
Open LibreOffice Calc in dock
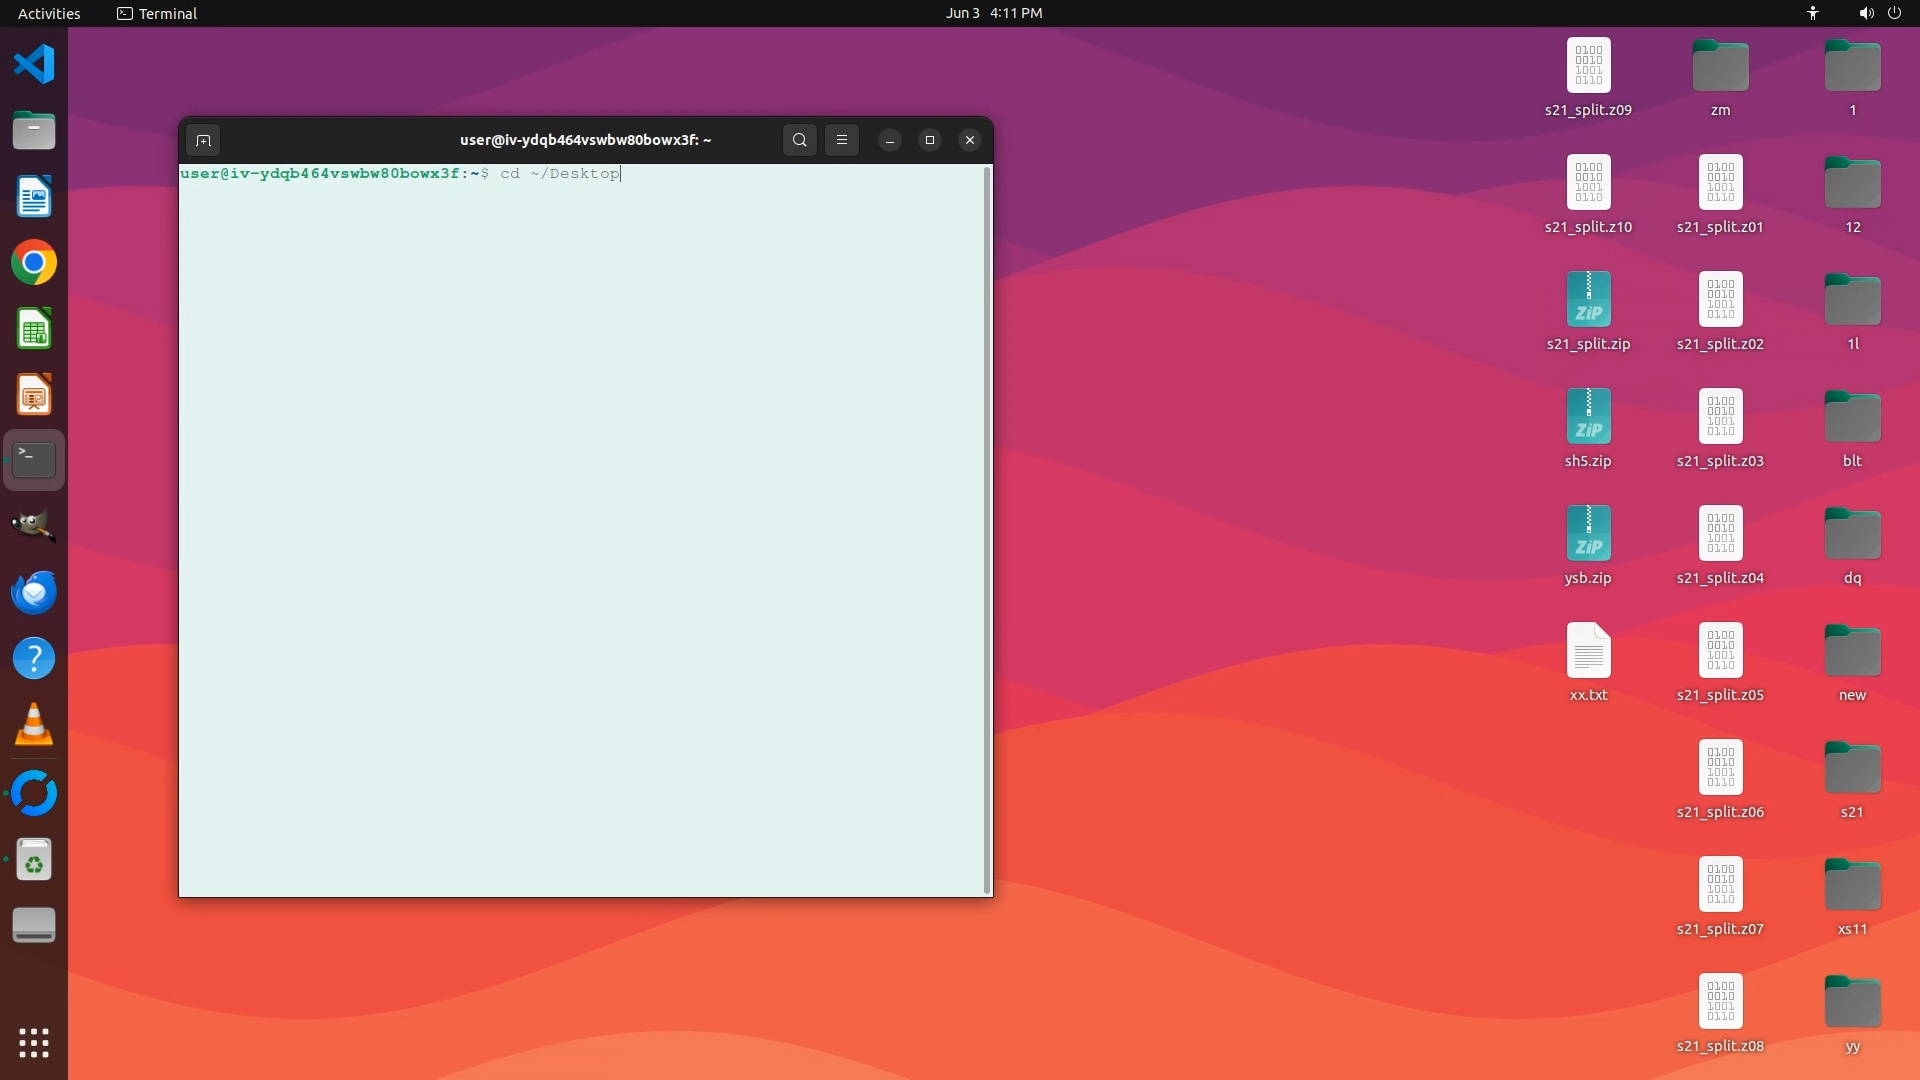[x=34, y=329]
